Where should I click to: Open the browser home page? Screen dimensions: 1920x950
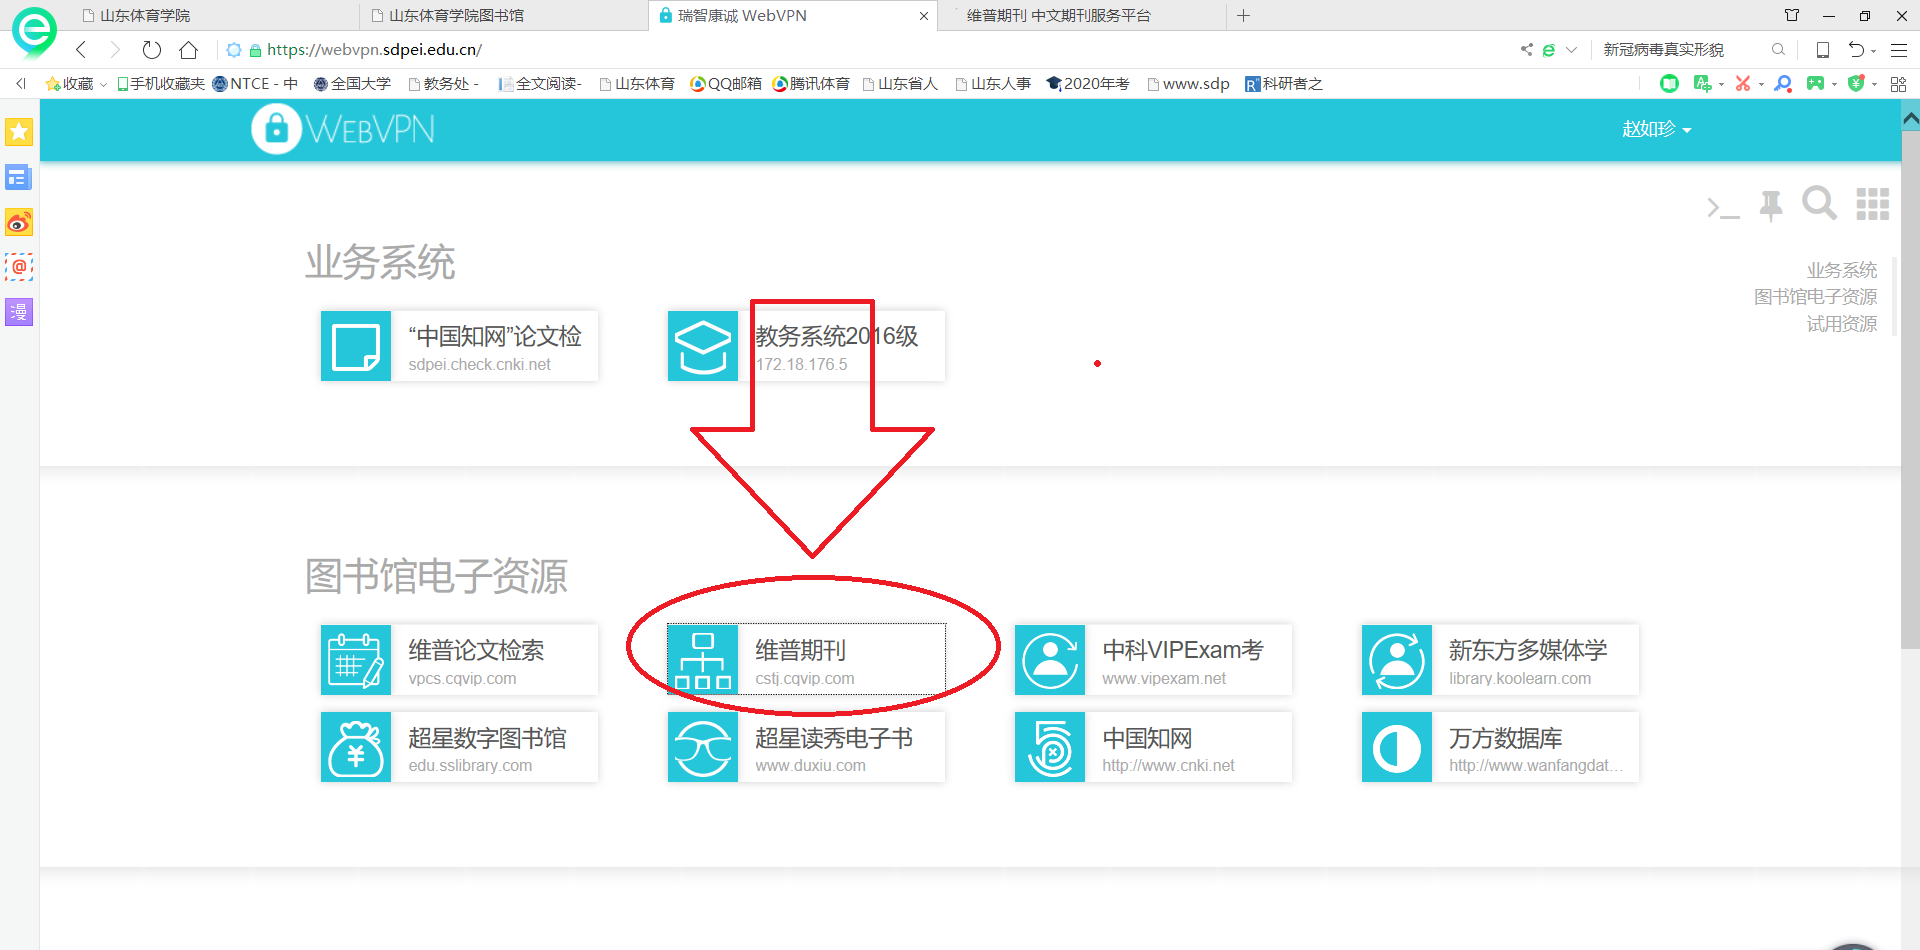pos(188,49)
